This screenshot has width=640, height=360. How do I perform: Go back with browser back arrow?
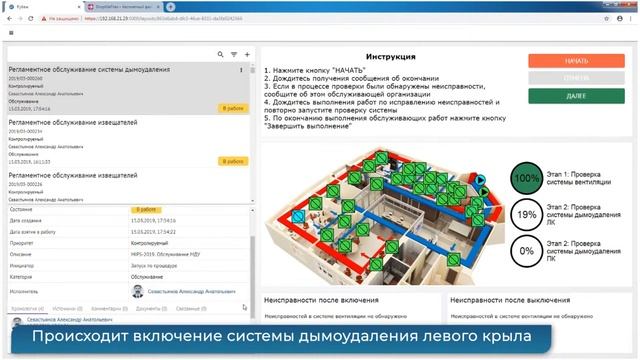click(x=9, y=18)
